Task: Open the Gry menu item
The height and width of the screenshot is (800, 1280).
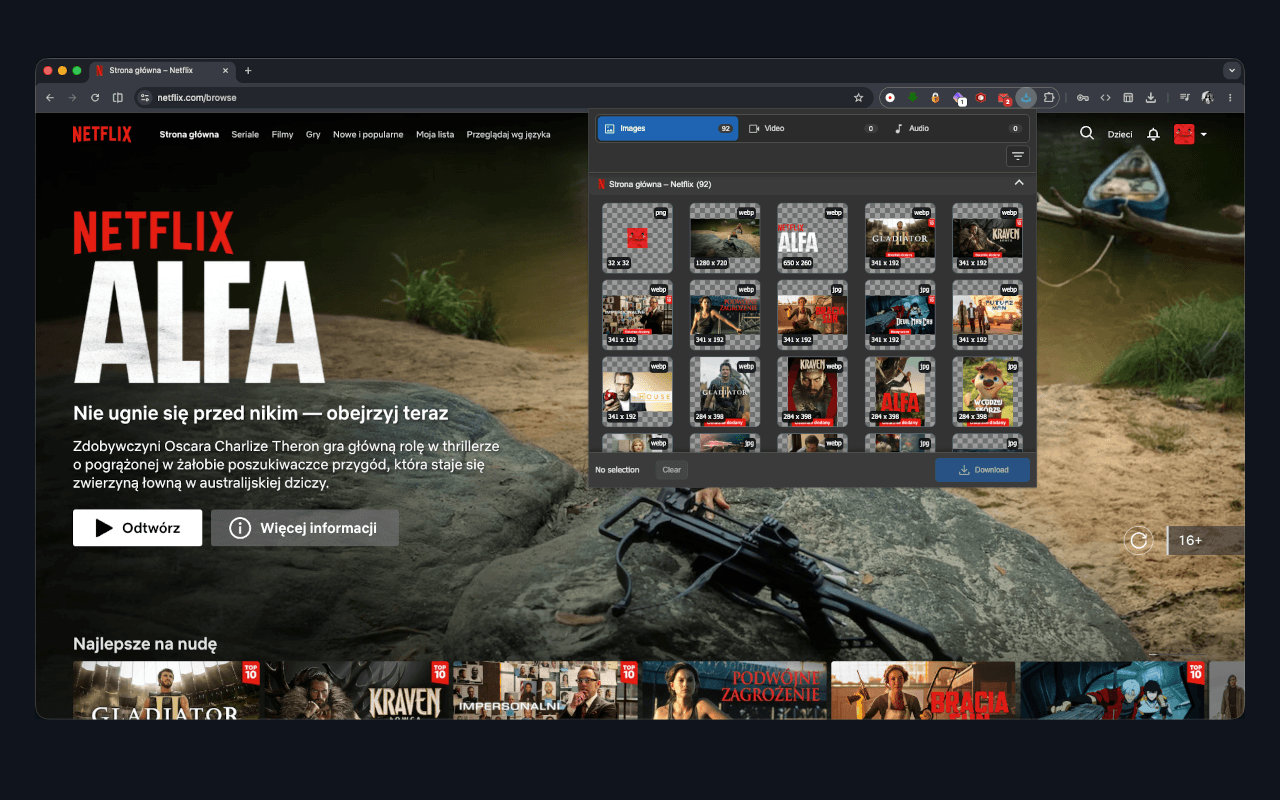Action: 313,134
